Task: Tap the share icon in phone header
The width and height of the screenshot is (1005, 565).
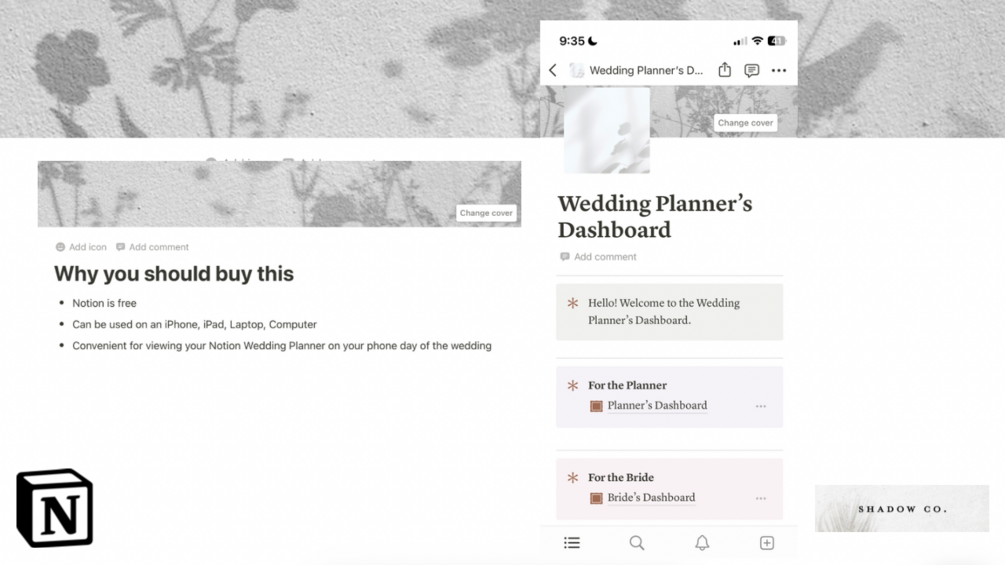Action: click(724, 70)
